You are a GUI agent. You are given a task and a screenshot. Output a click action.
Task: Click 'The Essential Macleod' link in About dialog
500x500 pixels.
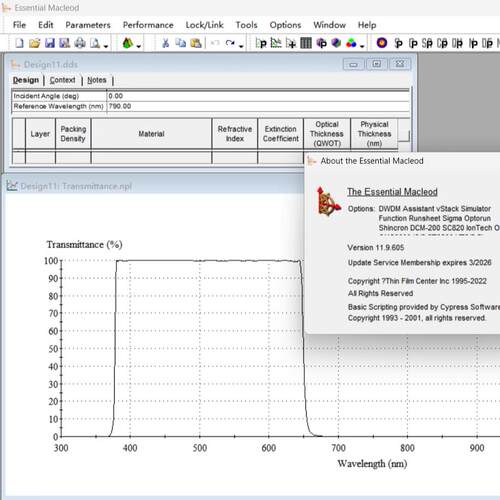pos(392,192)
